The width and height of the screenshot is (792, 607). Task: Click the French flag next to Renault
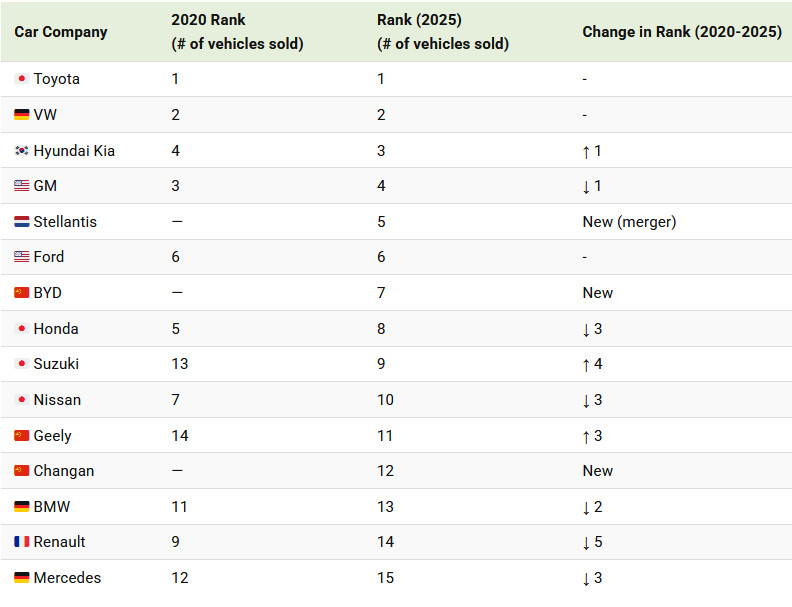(22, 542)
